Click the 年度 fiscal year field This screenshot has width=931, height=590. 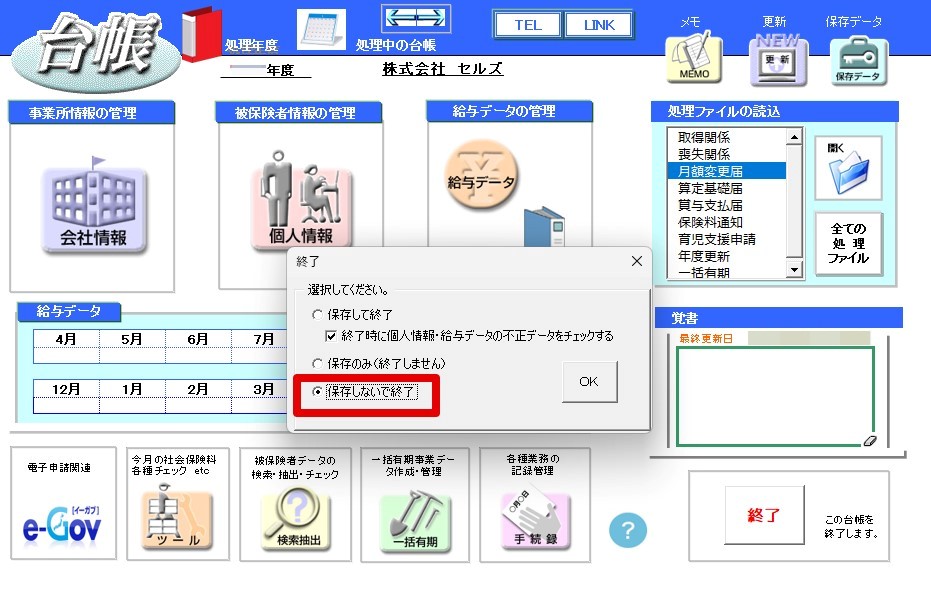pos(265,70)
